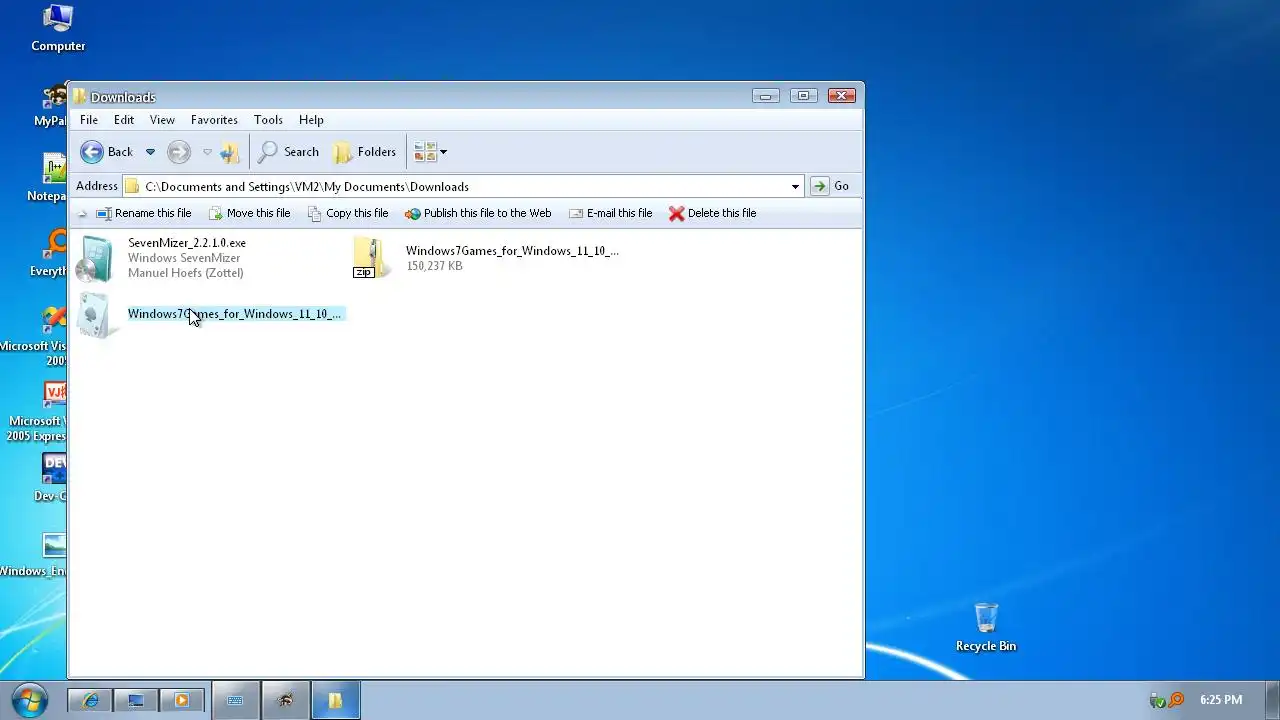Collapse the task bar chevron beside Rename
The image size is (1280, 720).
coord(82,213)
